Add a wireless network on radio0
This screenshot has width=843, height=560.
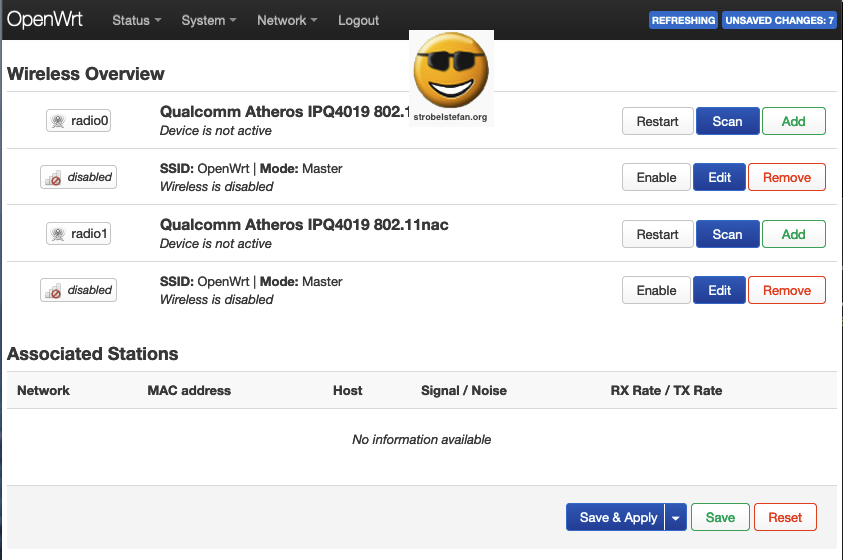(x=794, y=121)
